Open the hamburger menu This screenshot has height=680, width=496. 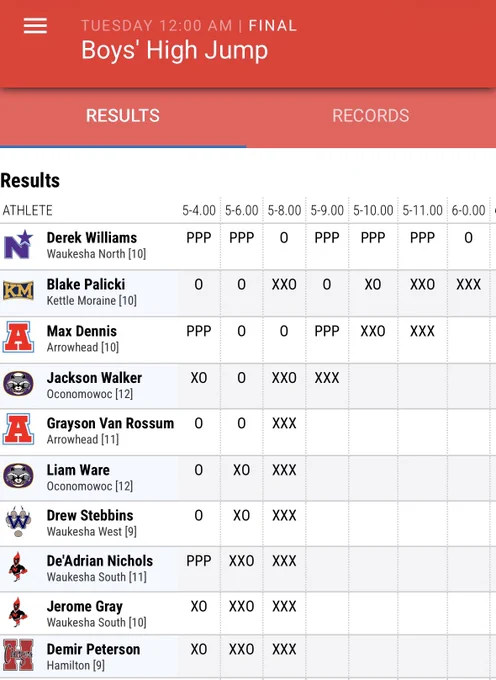tap(35, 26)
